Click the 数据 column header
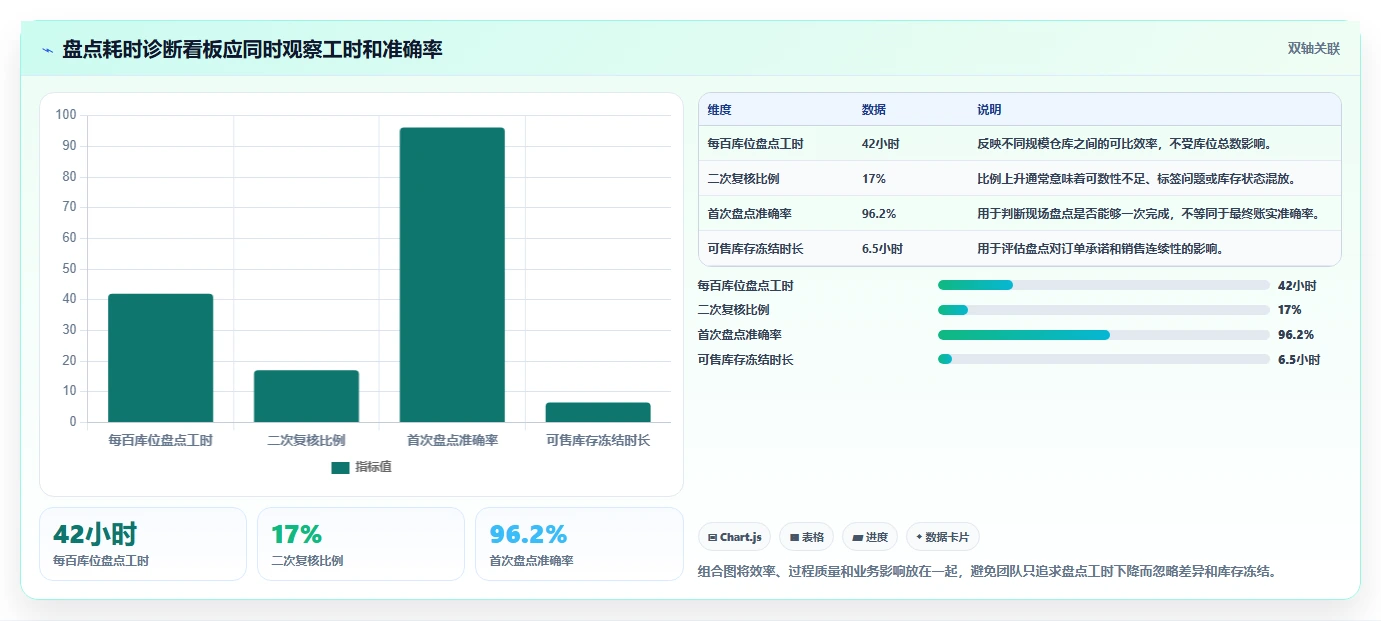The width and height of the screenshot is (1381, 621). click(873, 110)
